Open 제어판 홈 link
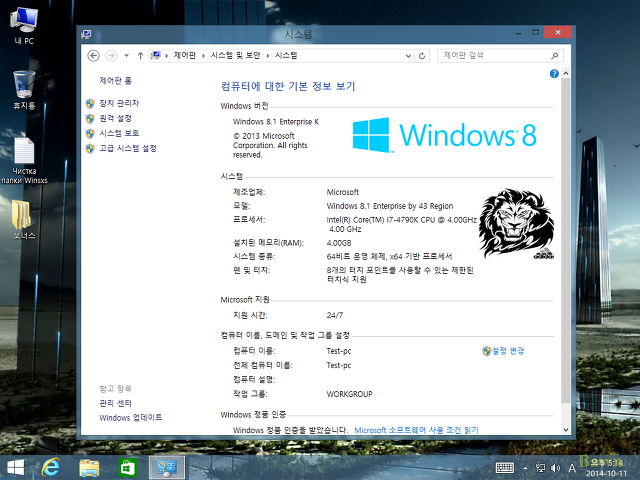 click(116, 80)
